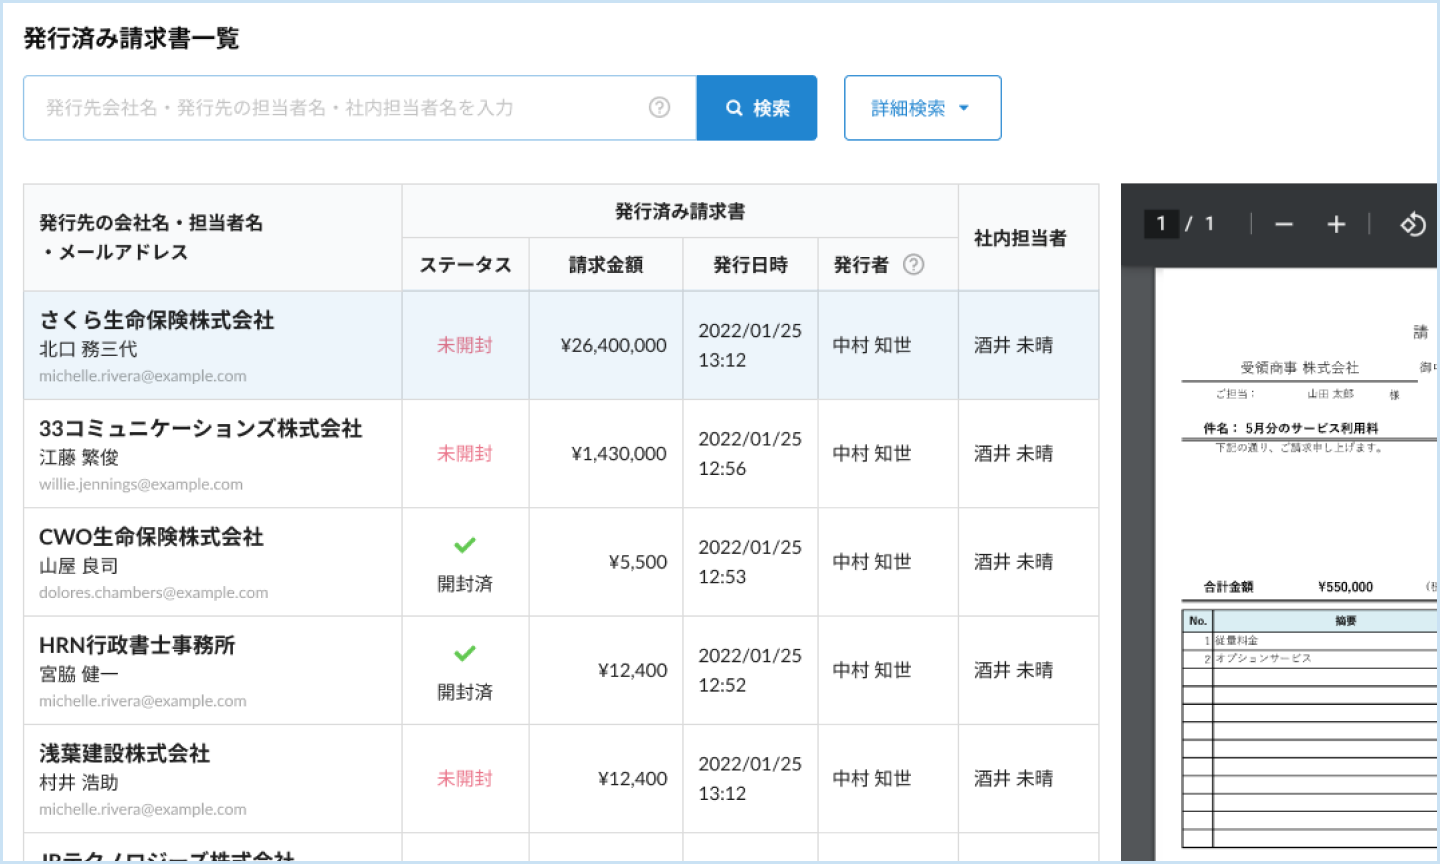Image resolution: width=1440 pixels, height=864 pixels.
Task: Rotate the PDF preview page
Action: tap(1412, 225)
